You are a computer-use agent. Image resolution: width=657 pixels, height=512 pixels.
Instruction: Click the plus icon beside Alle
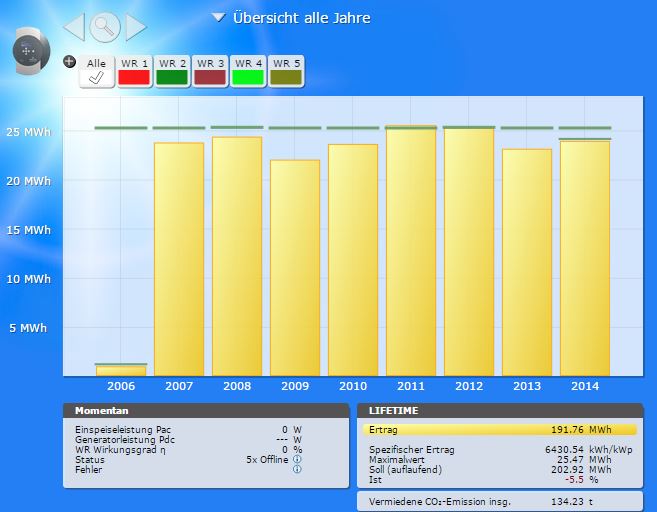coord(69,61)
